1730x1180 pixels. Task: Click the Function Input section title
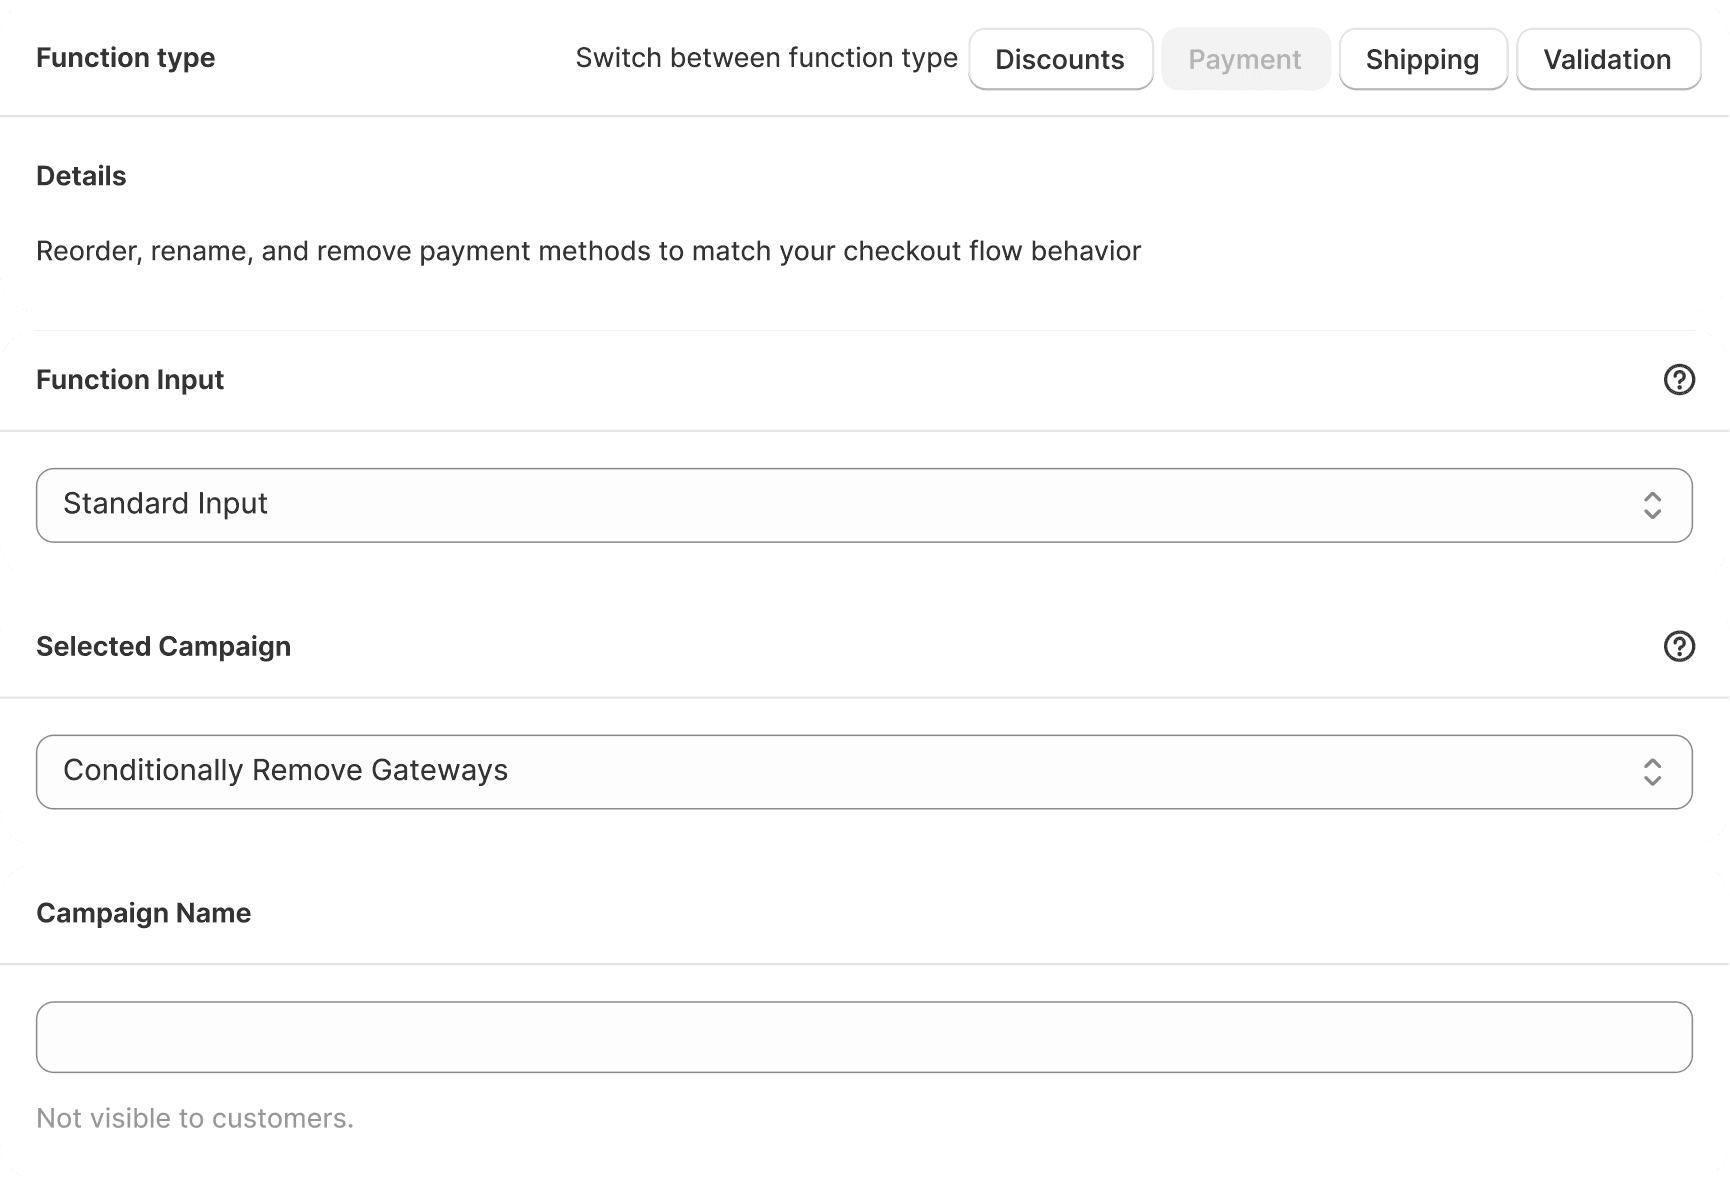coord(130,380)
